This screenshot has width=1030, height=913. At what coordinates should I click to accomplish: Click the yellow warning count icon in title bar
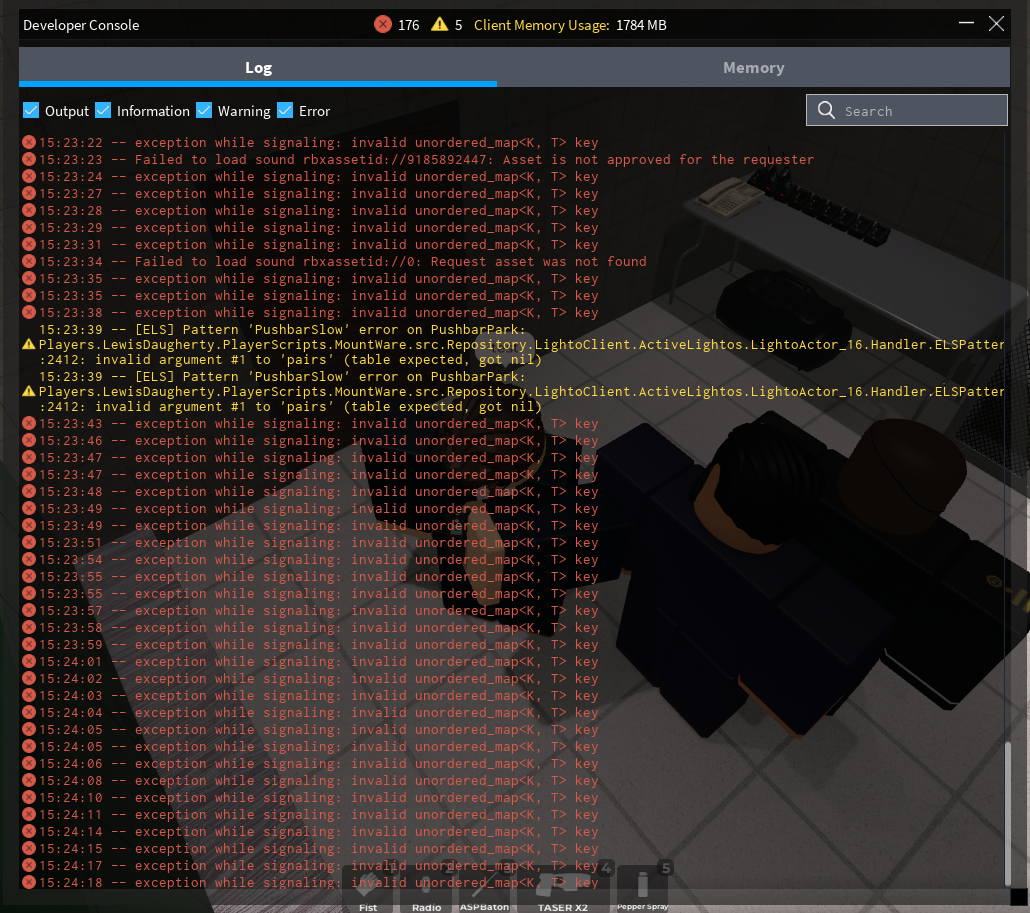(439, 25)
